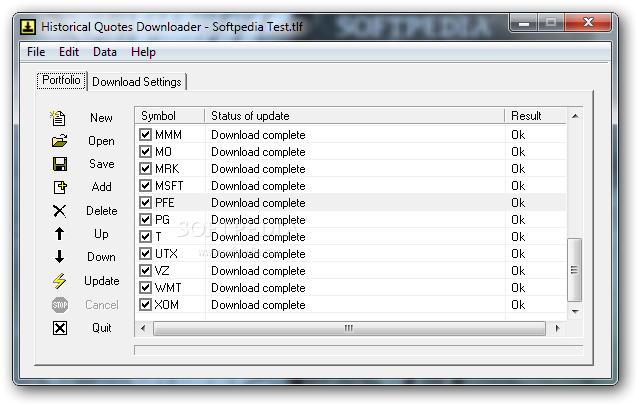639x406 pixels.
Task: Toggle the WMT symbol checkbox
Action: click(x=145, y=288)
